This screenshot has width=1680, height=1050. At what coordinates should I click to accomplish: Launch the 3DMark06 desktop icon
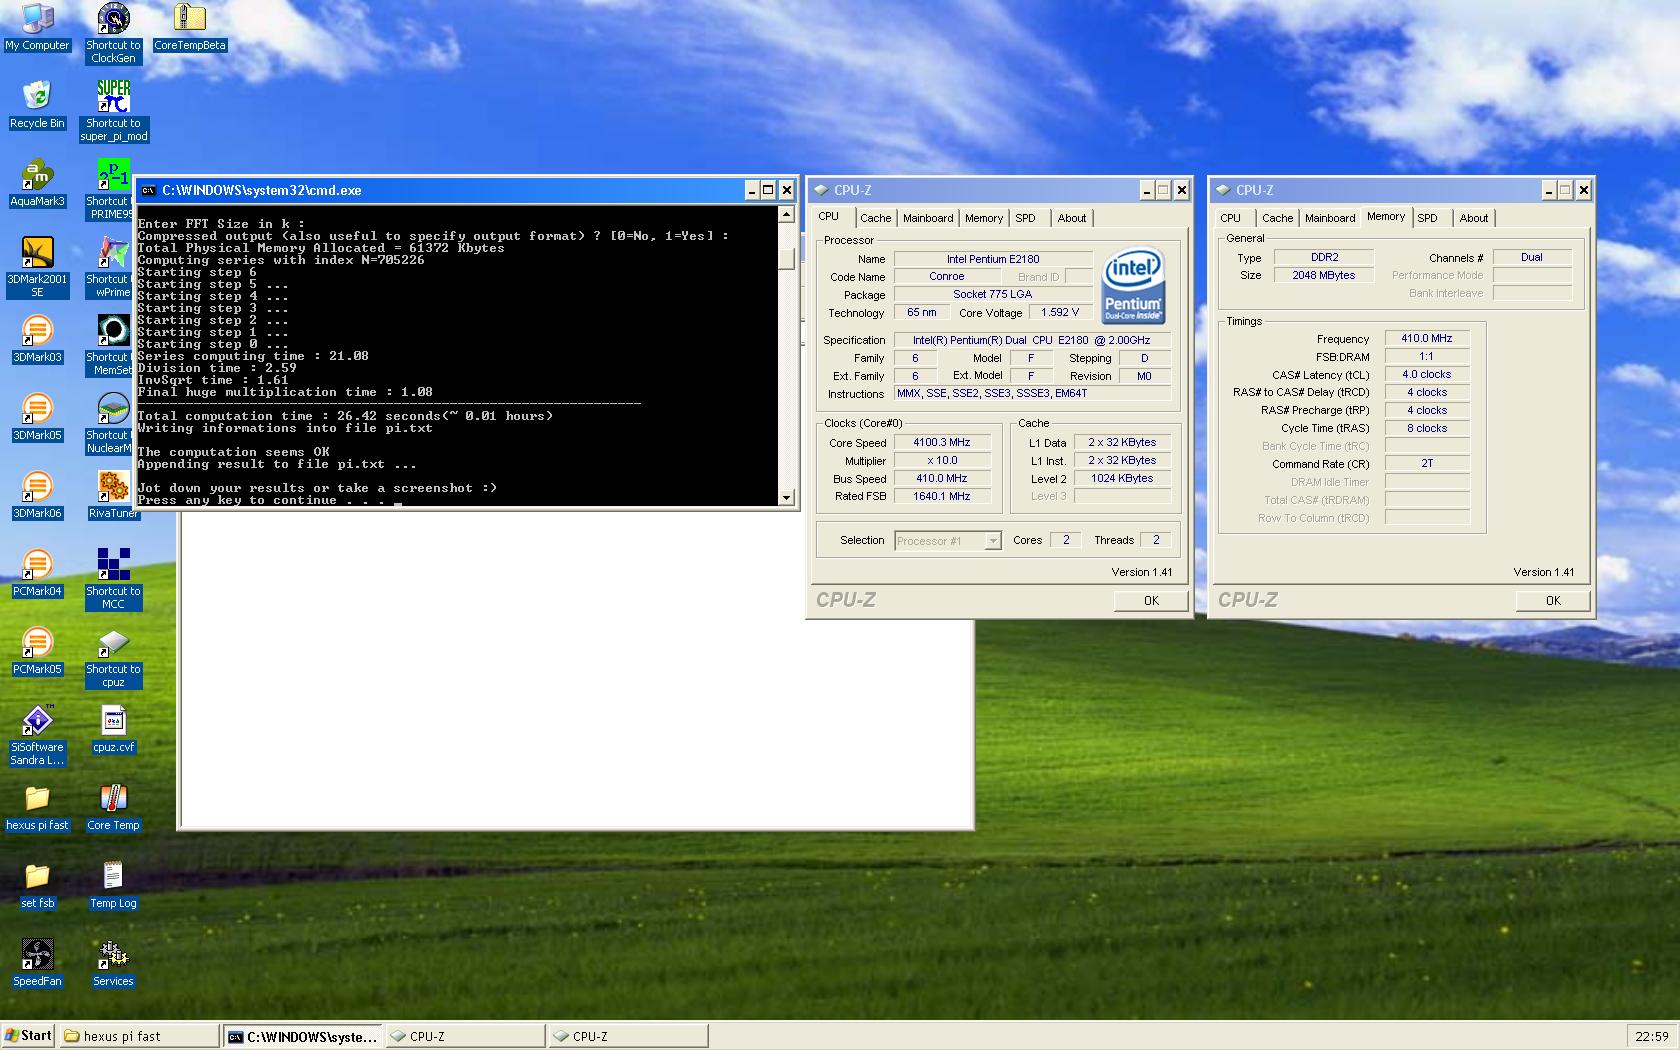pyautogui.click(x=37, y=495)
